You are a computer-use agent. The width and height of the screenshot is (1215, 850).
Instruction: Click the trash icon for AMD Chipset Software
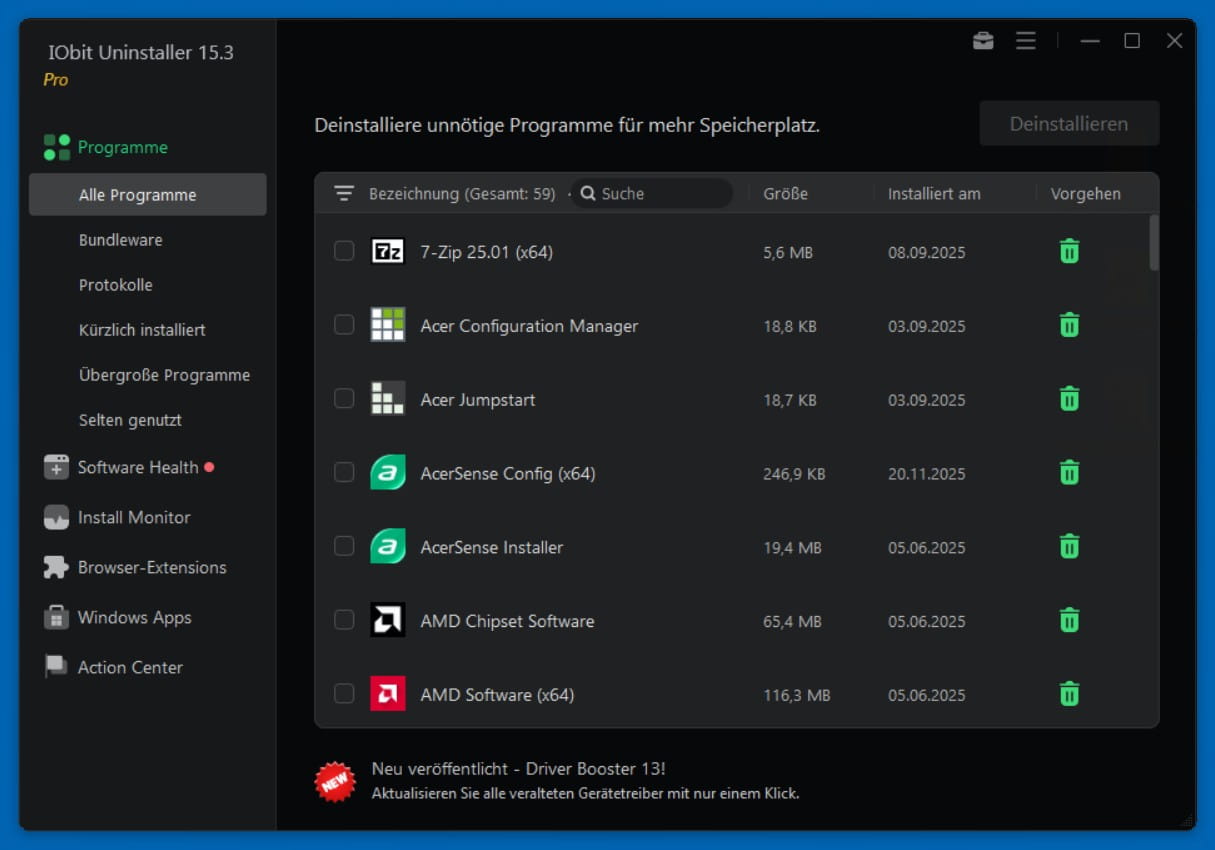click(x=1069, y=620)
